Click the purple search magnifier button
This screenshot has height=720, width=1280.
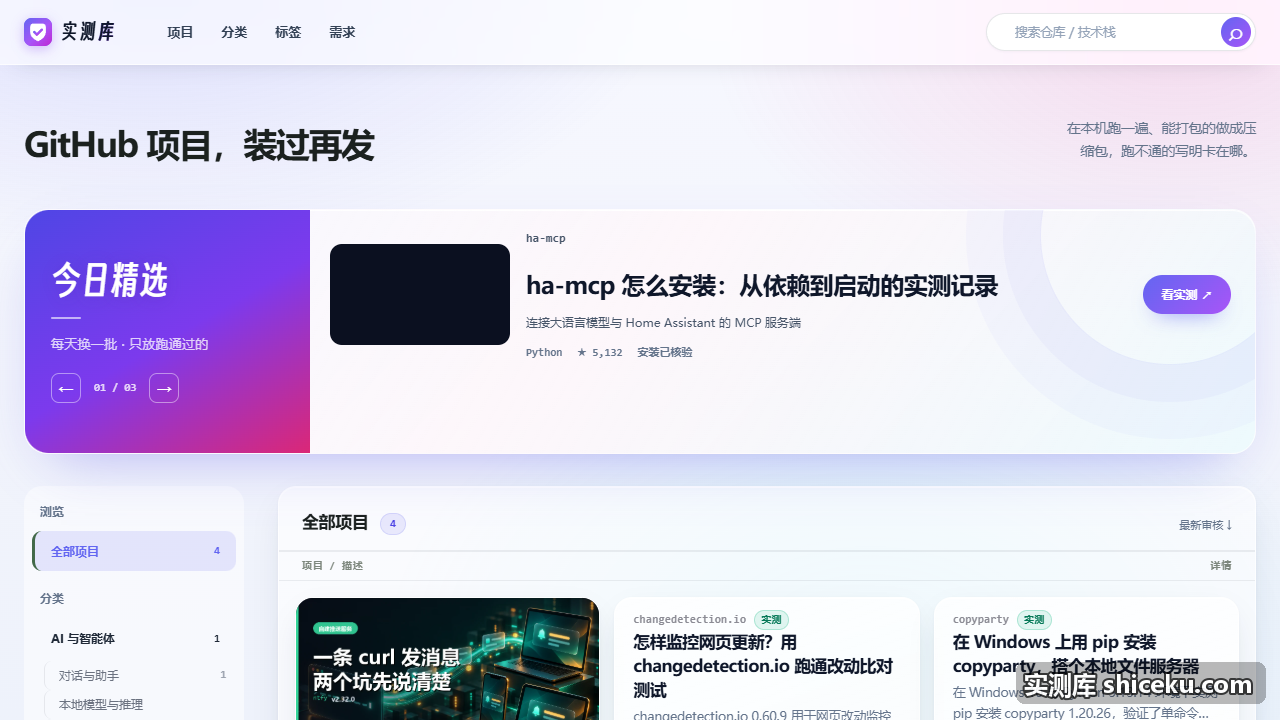pyautogui.click(x=1236, y=32)
